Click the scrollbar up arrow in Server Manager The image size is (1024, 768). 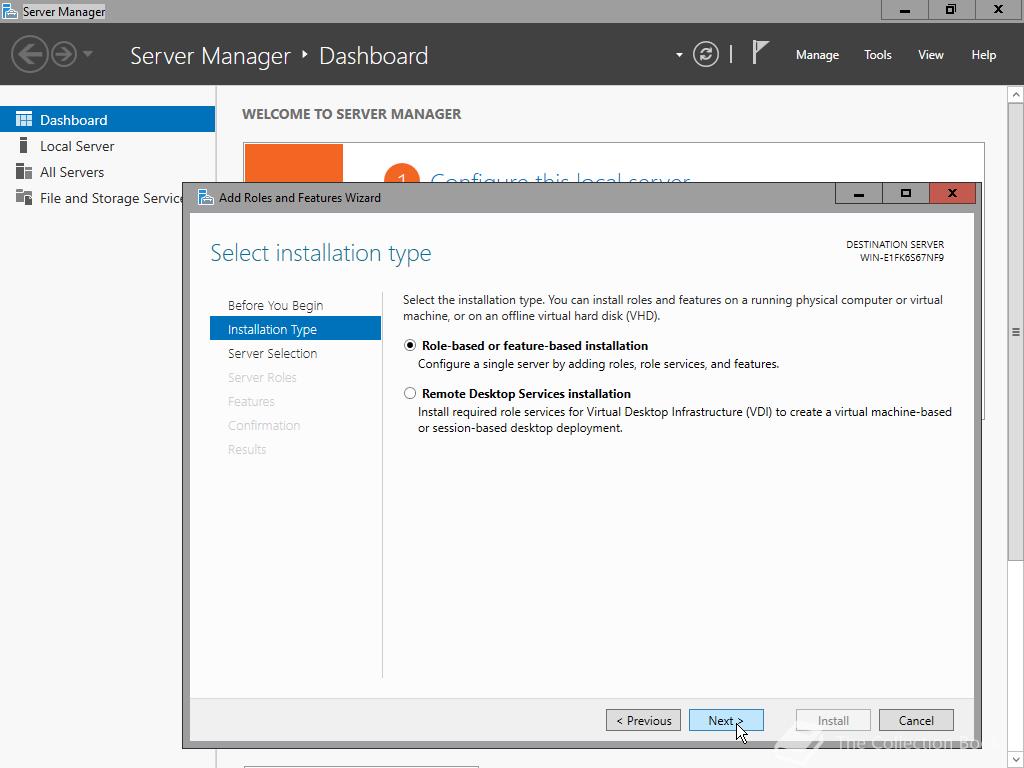coord(1016,95)
